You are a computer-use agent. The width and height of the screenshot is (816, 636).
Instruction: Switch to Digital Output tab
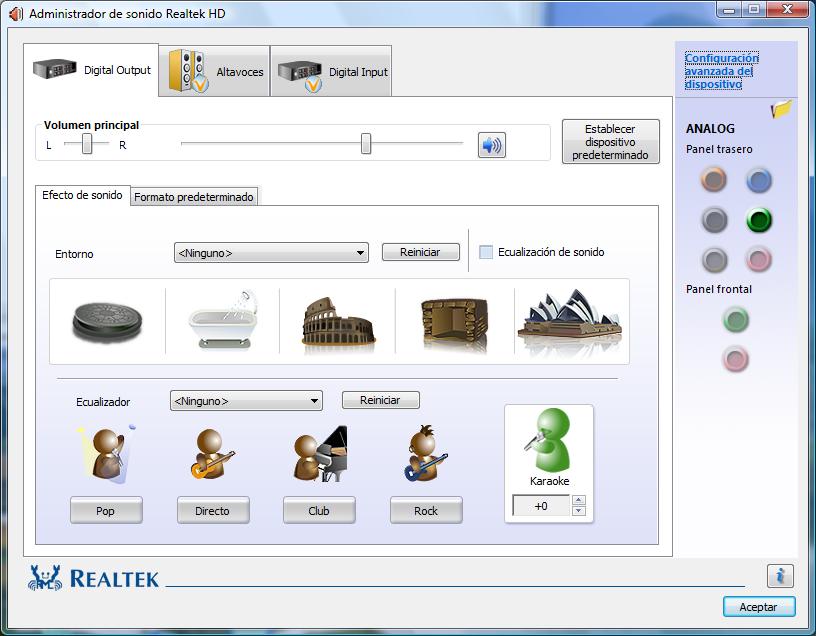[x=92, y=70]
